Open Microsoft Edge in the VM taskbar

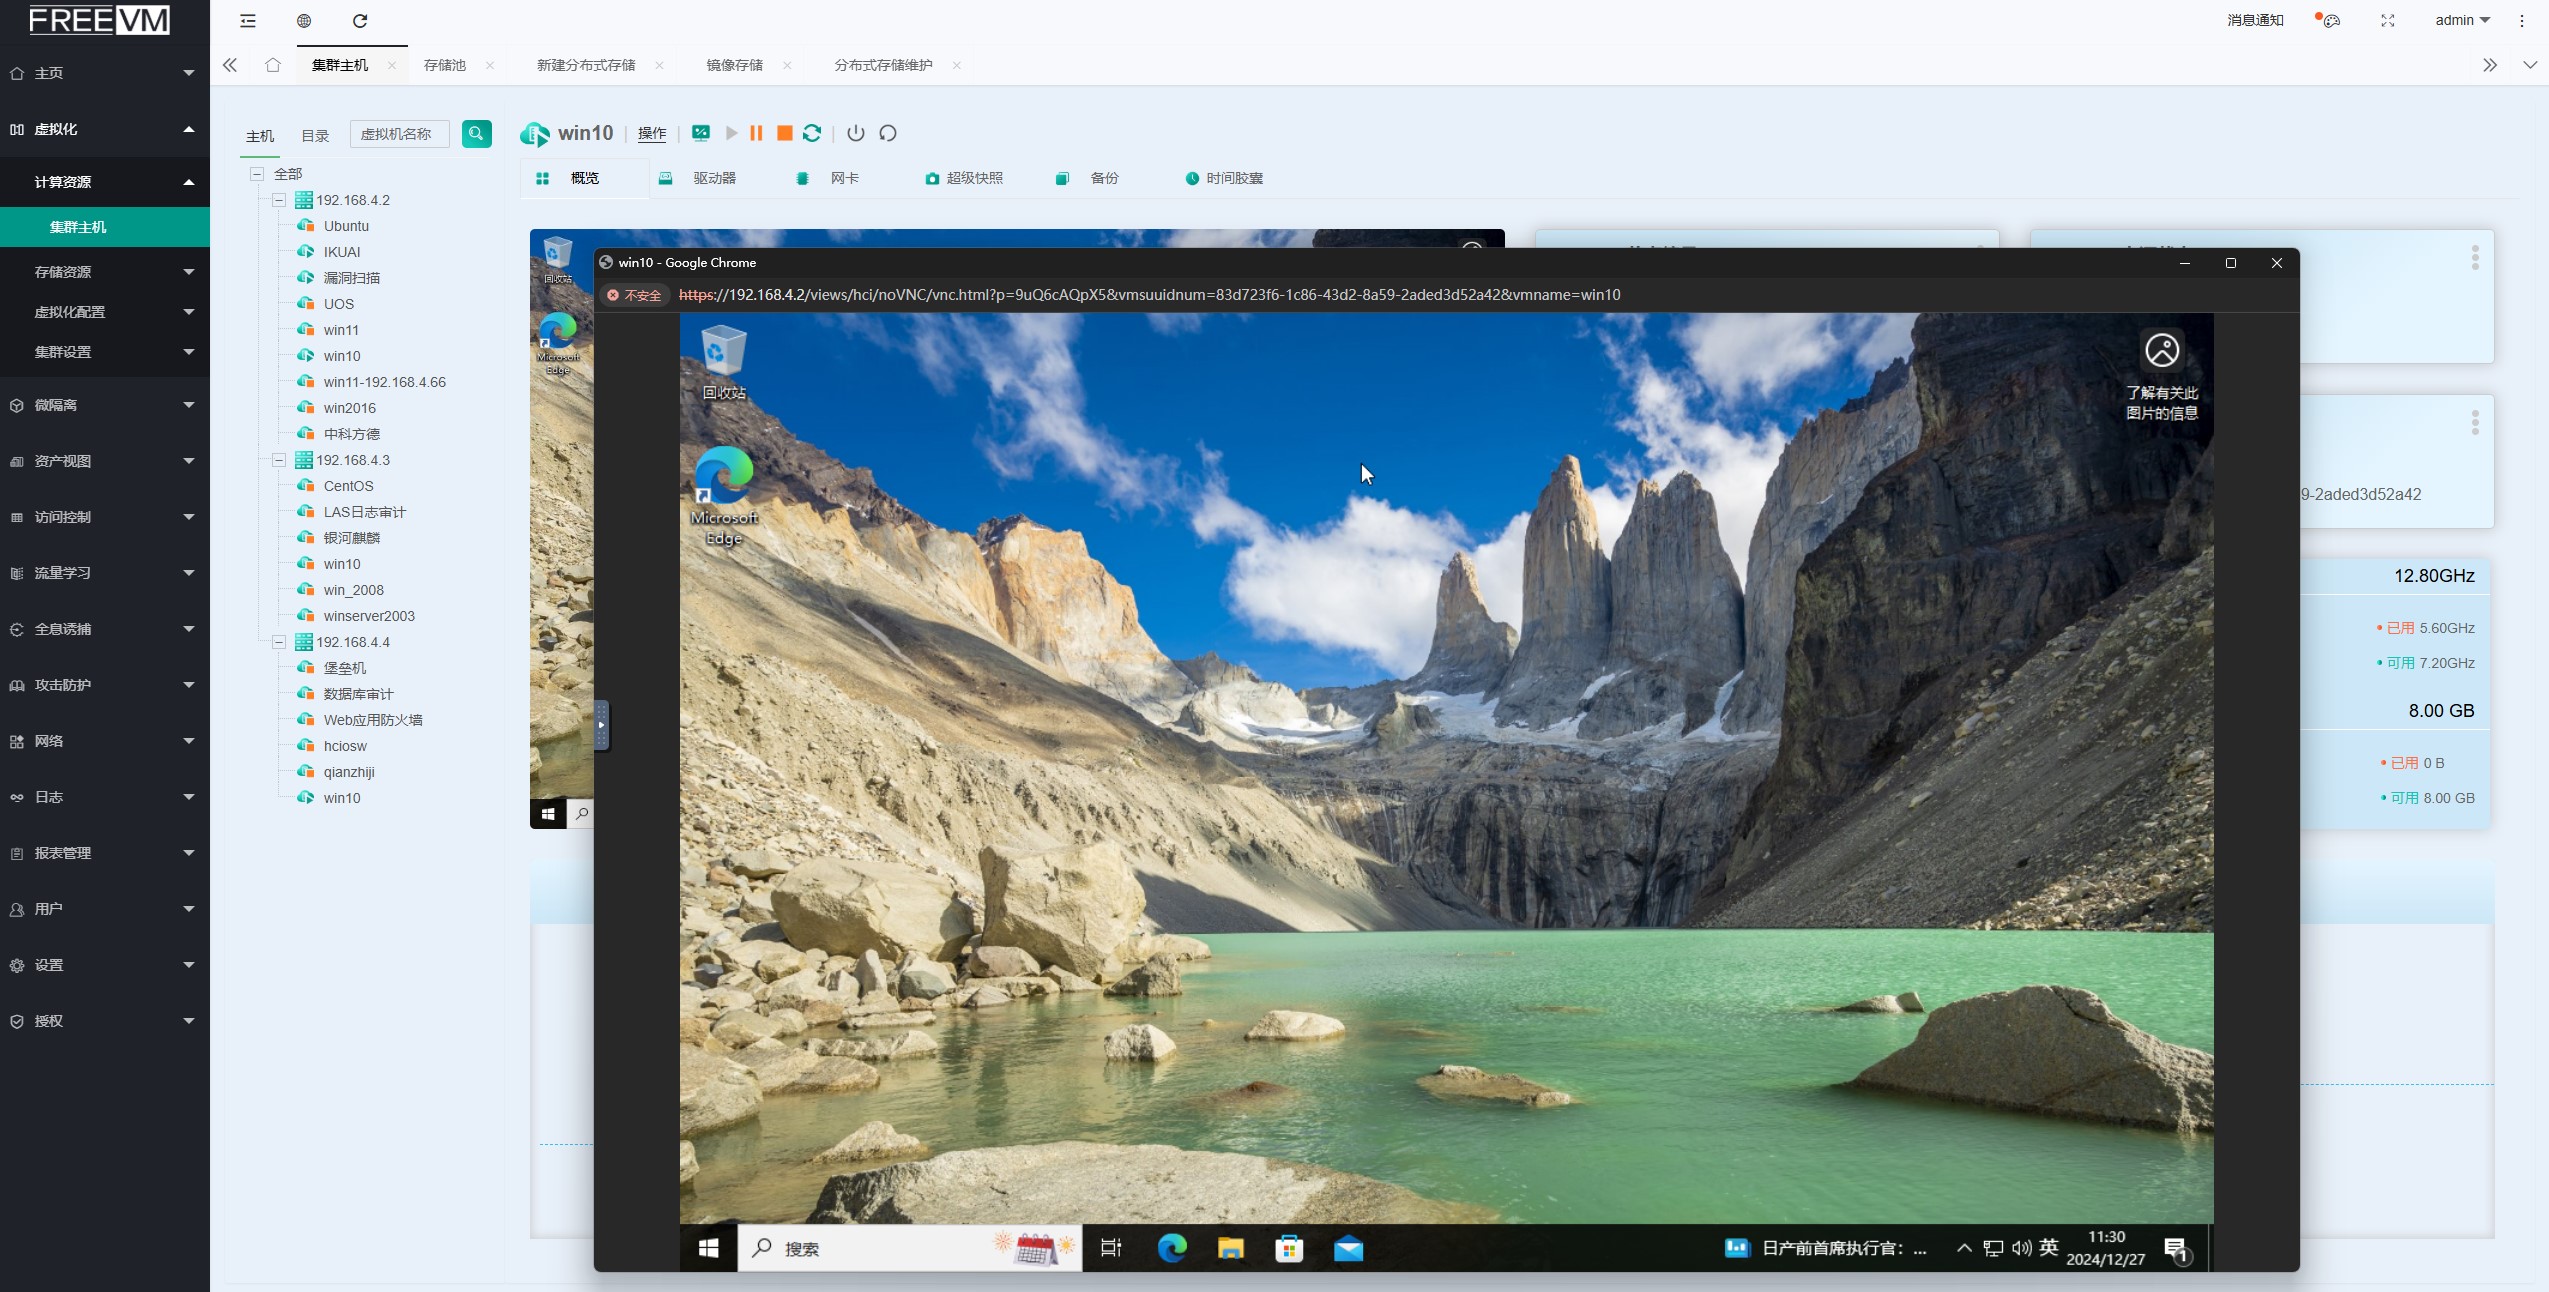click(1172, 1248)
